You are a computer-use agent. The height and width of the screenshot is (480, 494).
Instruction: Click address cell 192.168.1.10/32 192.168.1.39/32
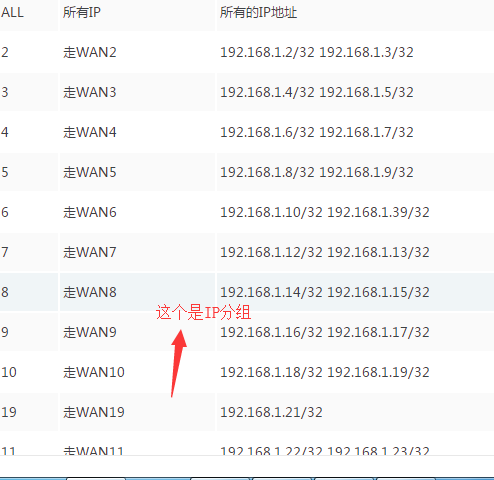(x=325, y=212)
